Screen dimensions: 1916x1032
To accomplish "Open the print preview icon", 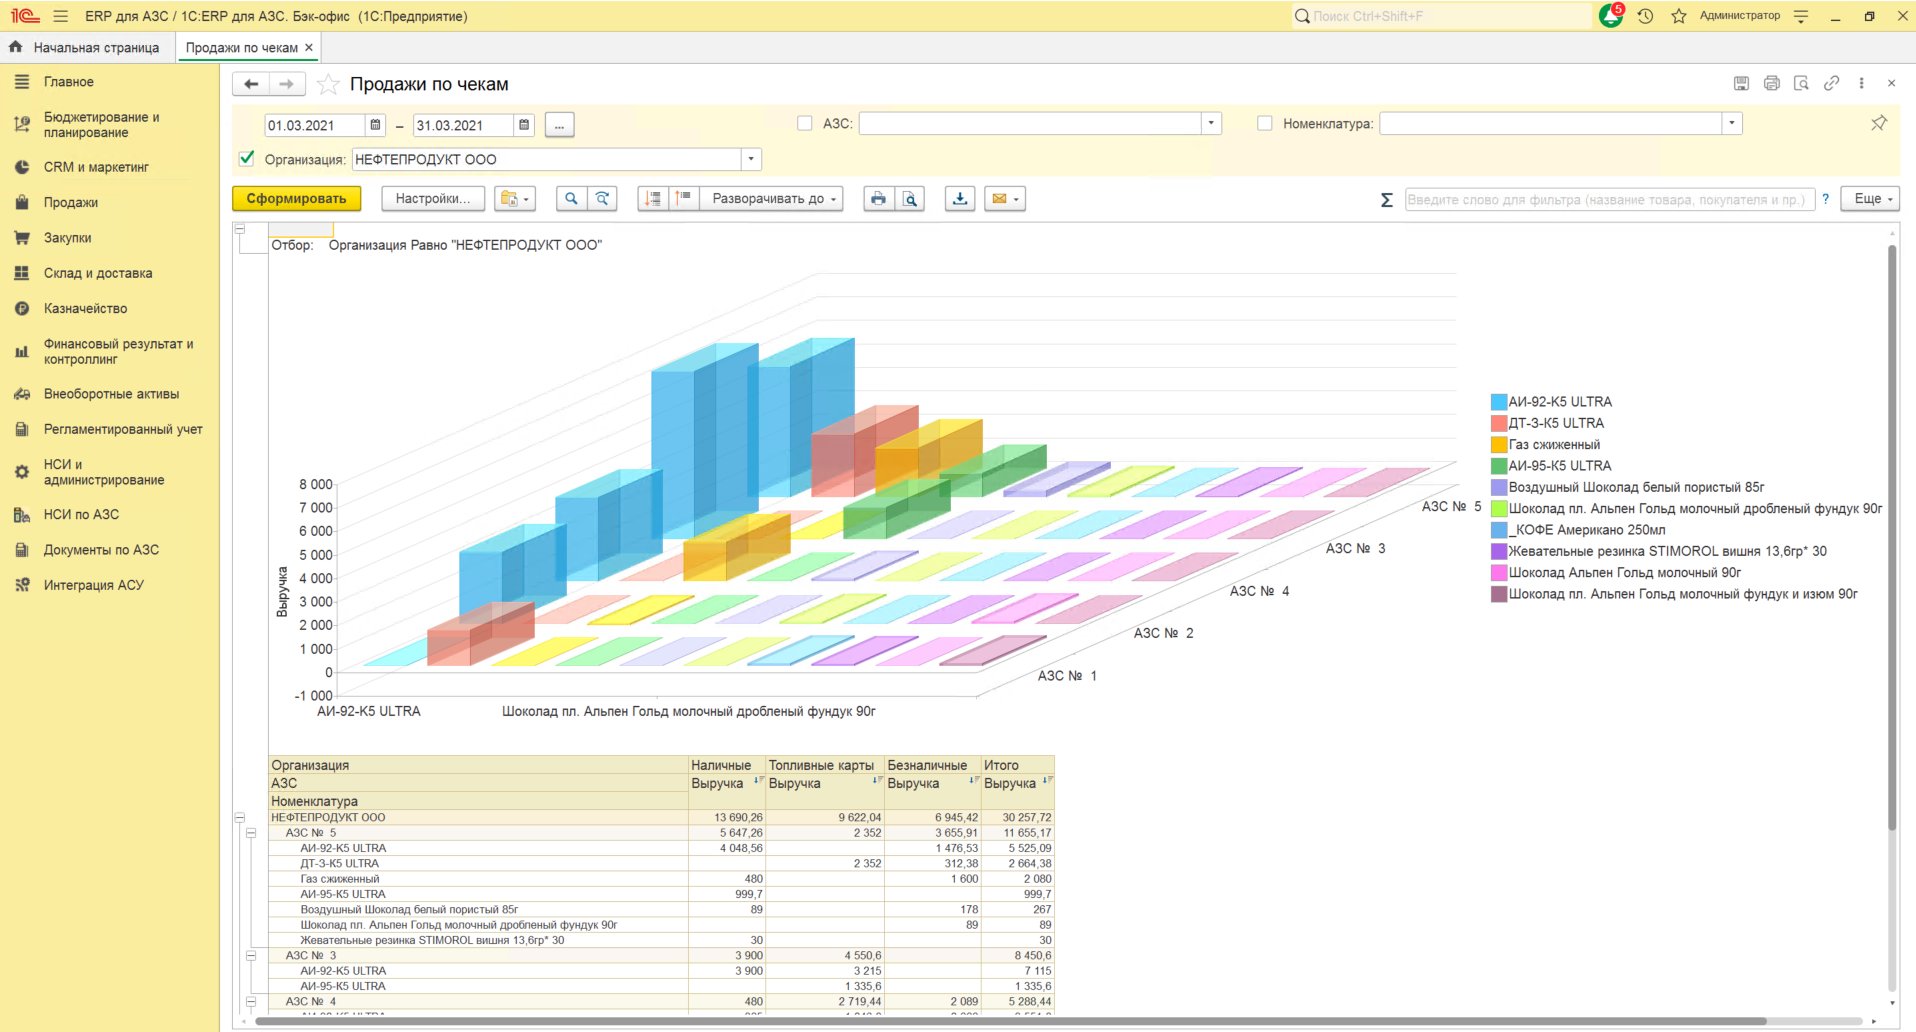I will 910,199.
